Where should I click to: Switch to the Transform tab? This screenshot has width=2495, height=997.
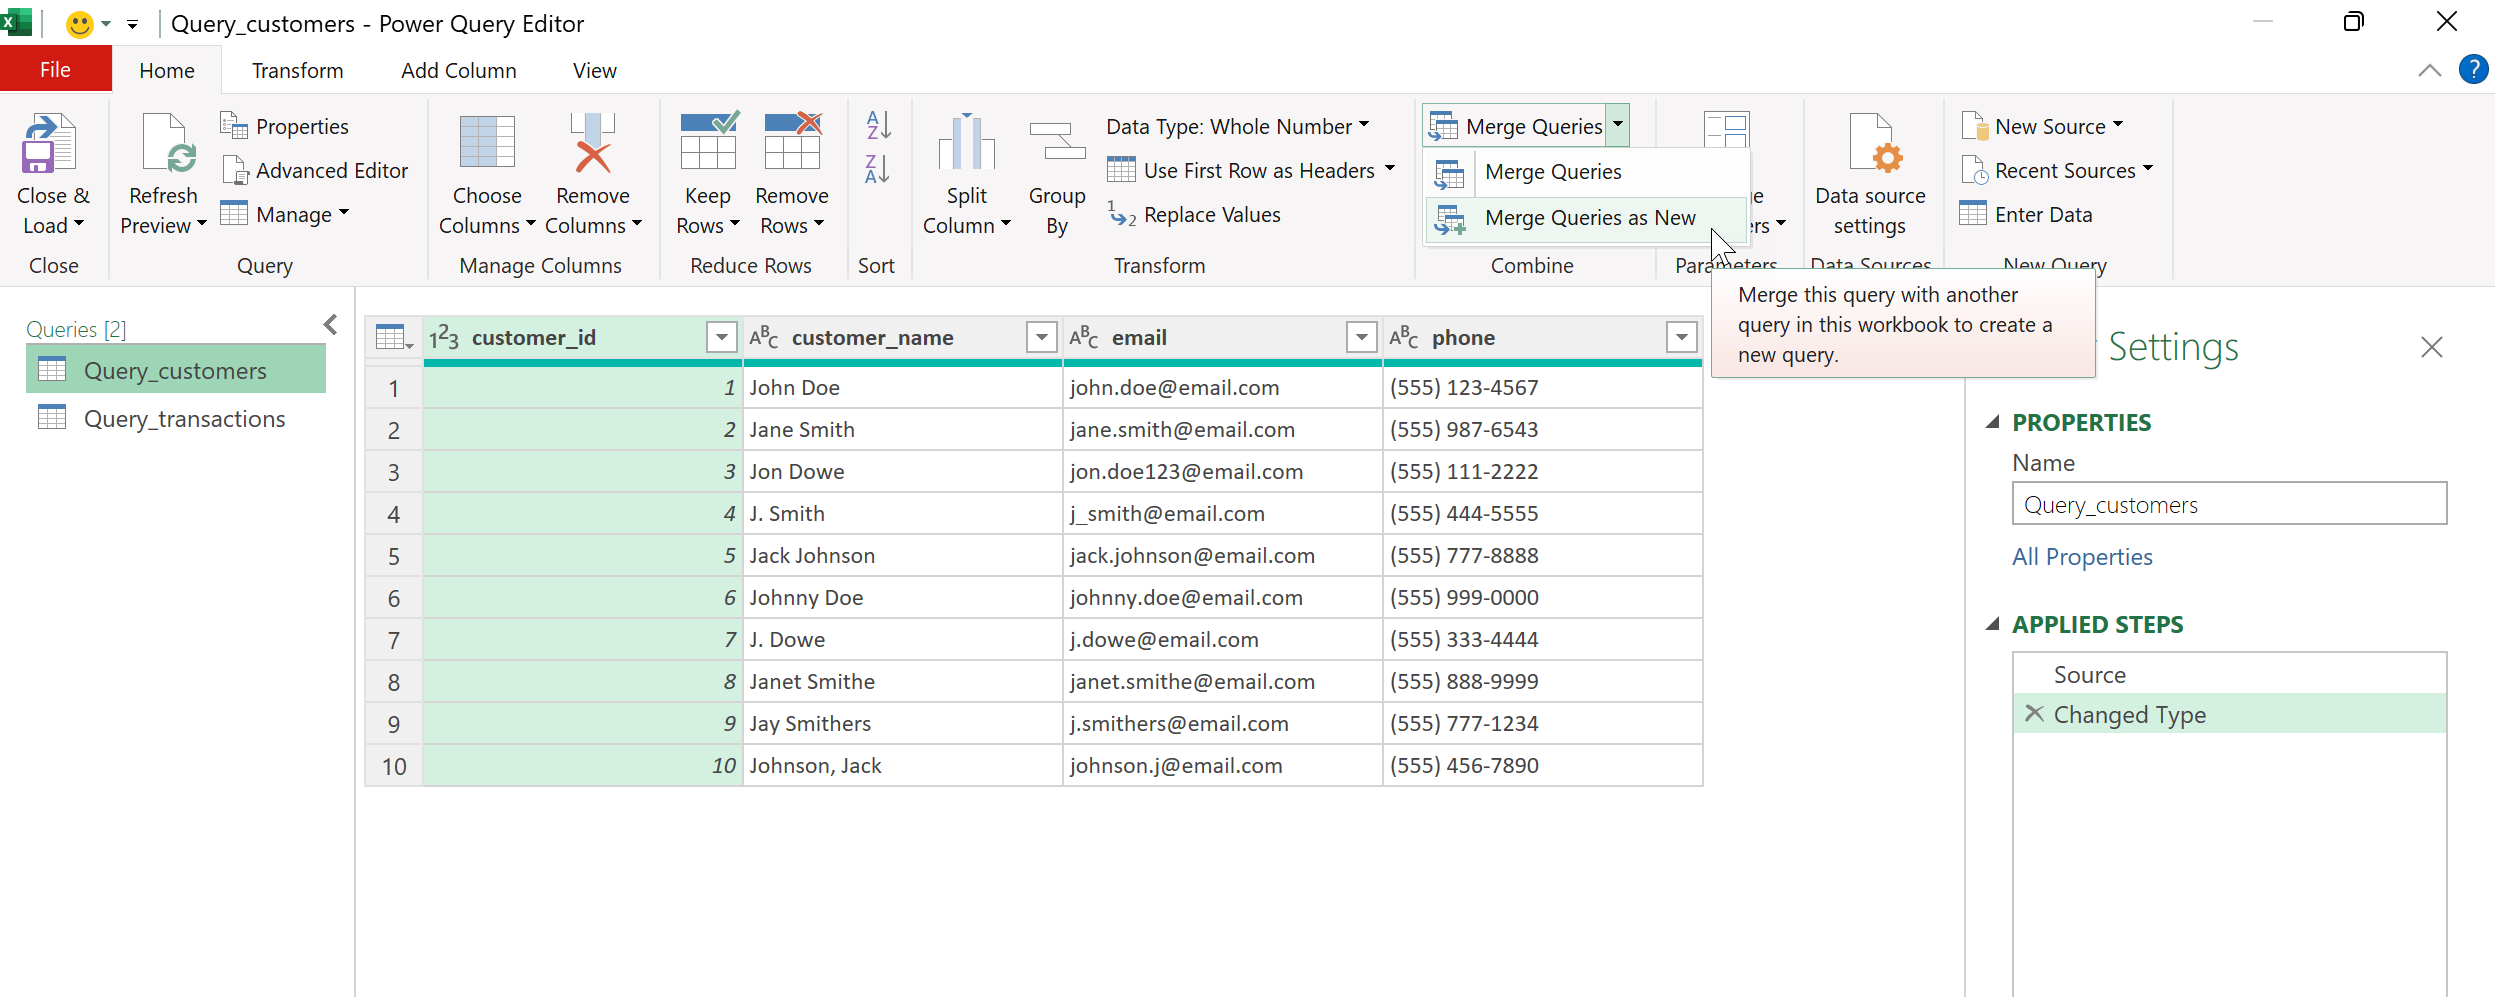coord(297,71)
